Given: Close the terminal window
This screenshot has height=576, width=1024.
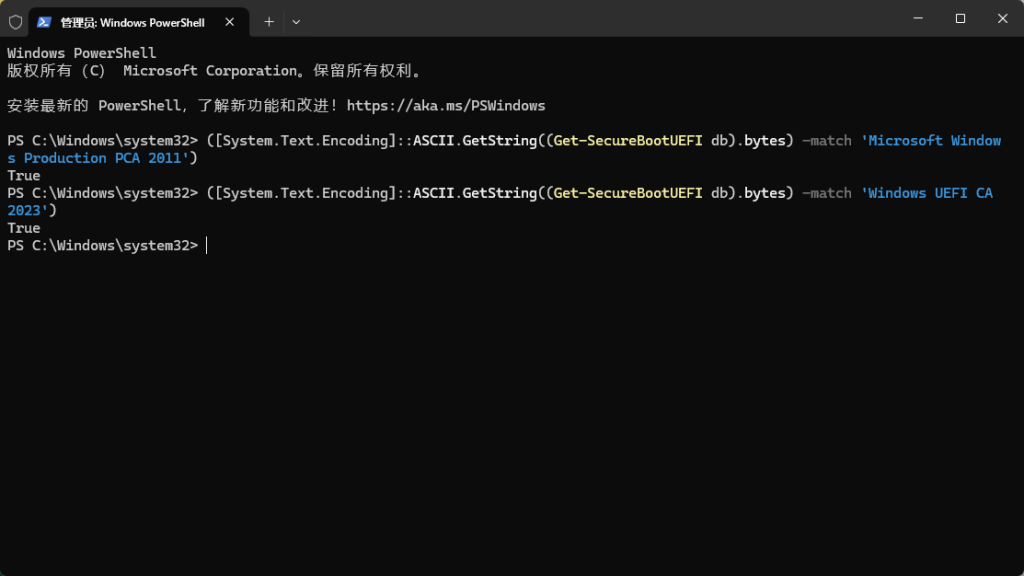Looking at the screenshot, I should pyautogui.click(x=1002, y=18).
